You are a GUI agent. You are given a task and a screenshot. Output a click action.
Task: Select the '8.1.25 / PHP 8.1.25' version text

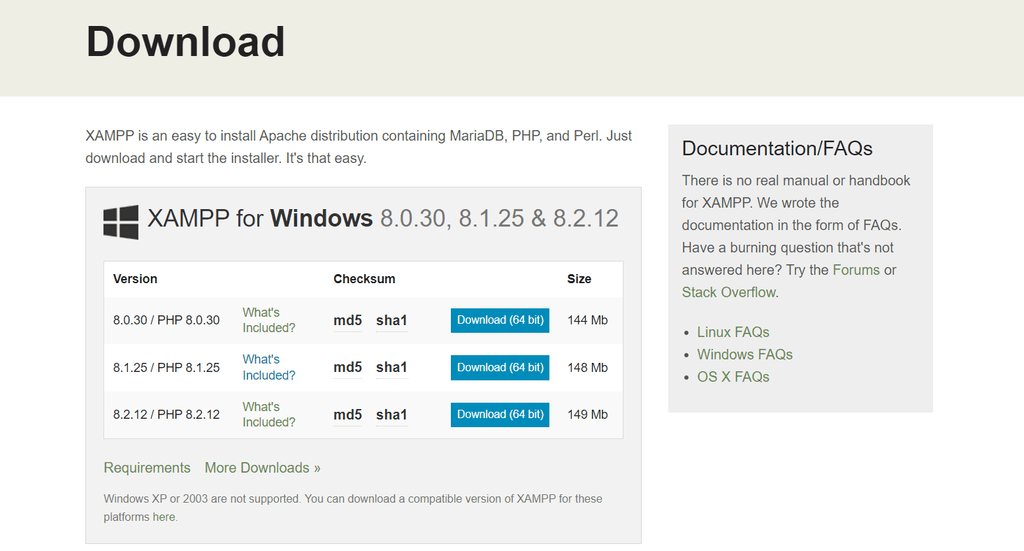tap(167, 368)
